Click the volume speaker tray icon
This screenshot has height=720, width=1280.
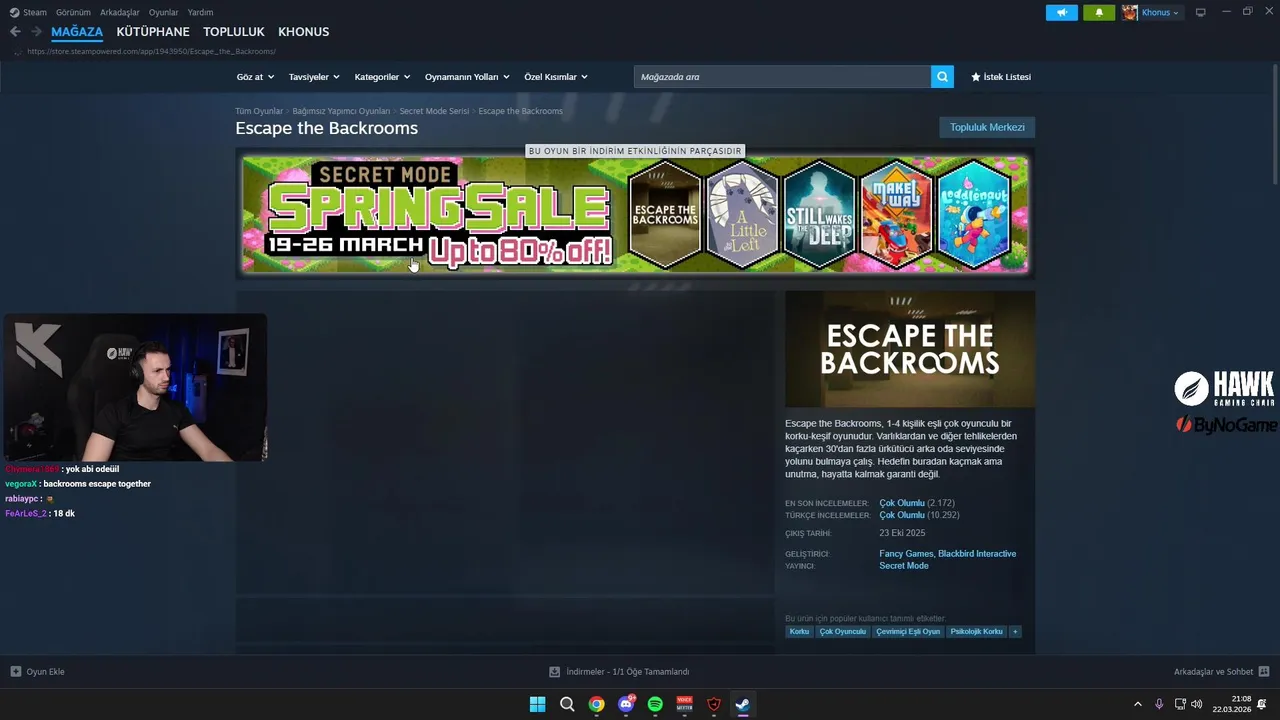click(x=1197, y=704)
